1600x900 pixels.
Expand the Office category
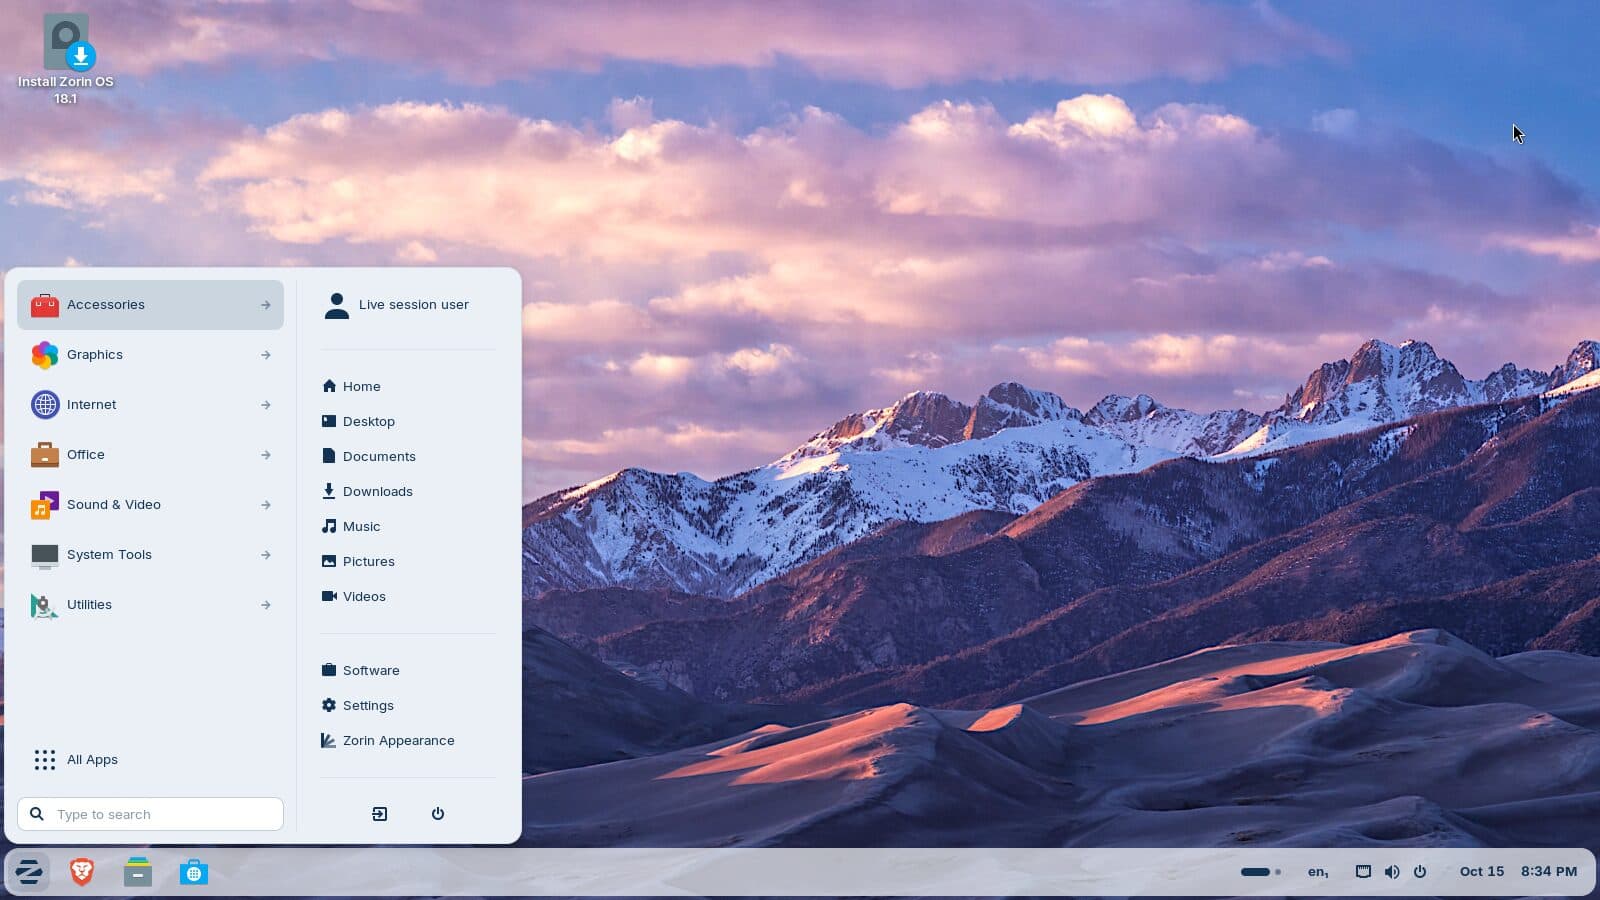[150, 455]
